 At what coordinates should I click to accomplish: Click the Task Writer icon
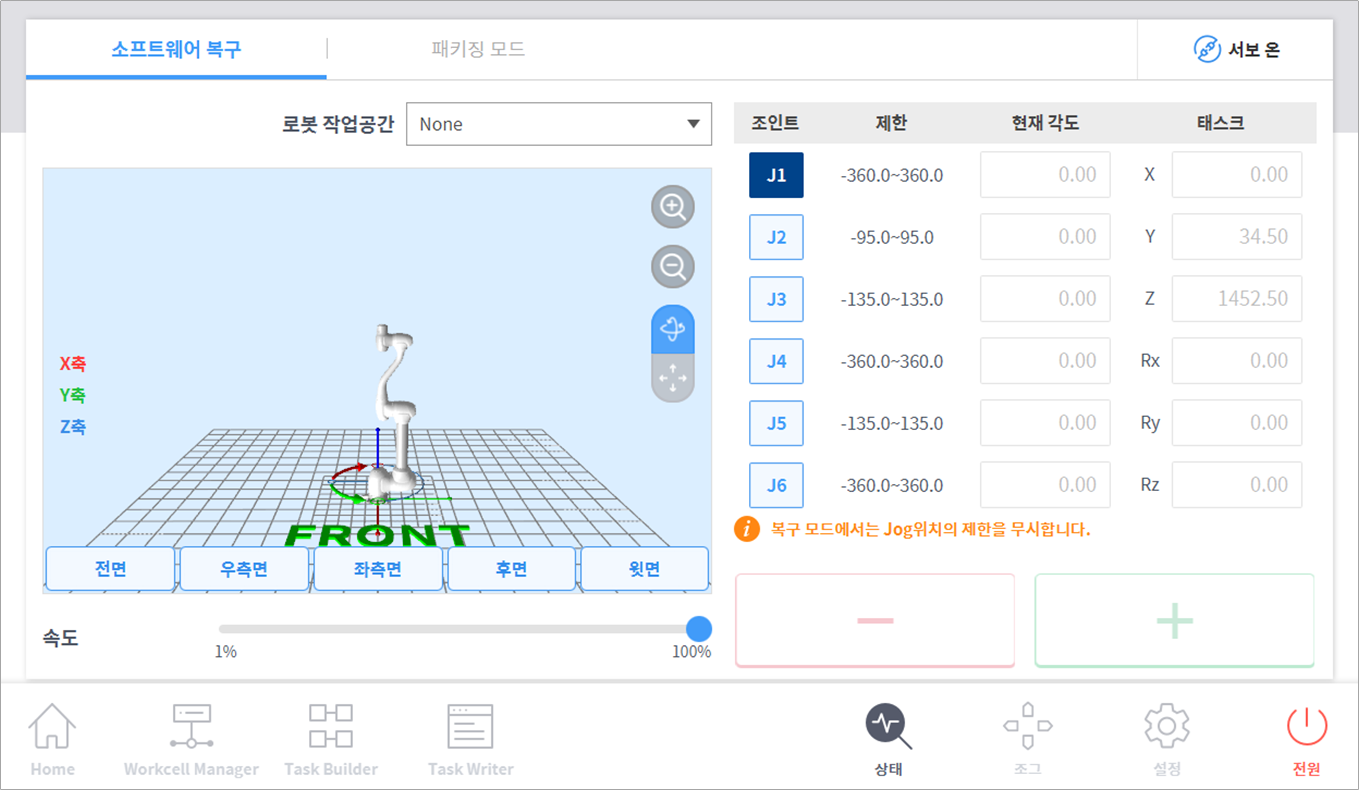coord(469,735)
